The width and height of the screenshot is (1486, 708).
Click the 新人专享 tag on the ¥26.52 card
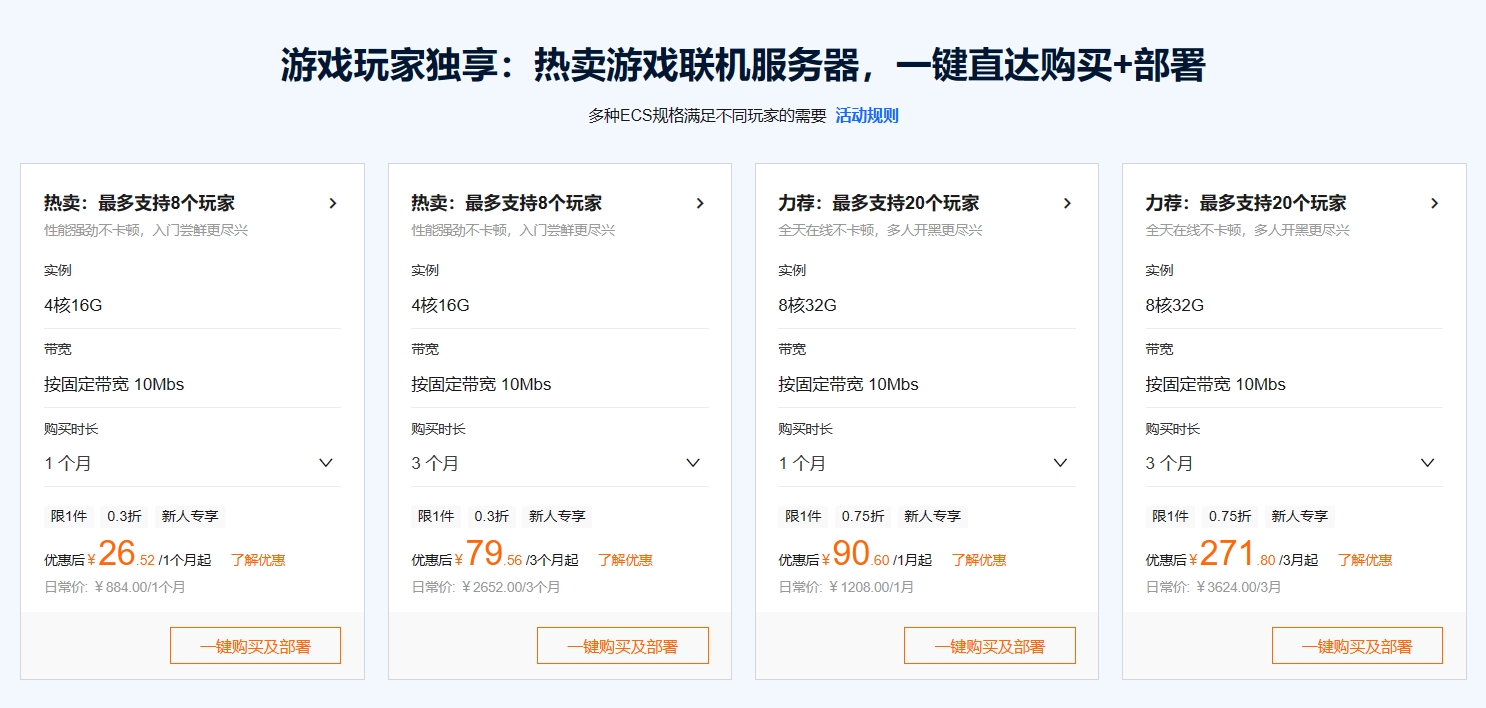point(190,516)
